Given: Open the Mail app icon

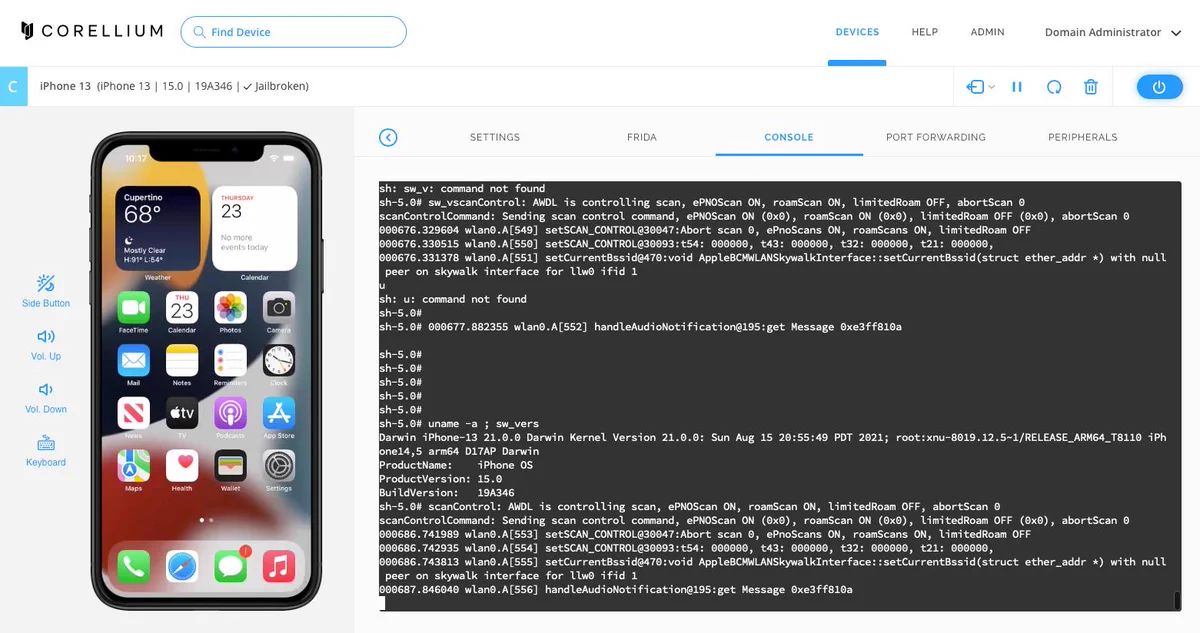Looking at the screenshot, I should pyautogui.click(x=133, y=361).
